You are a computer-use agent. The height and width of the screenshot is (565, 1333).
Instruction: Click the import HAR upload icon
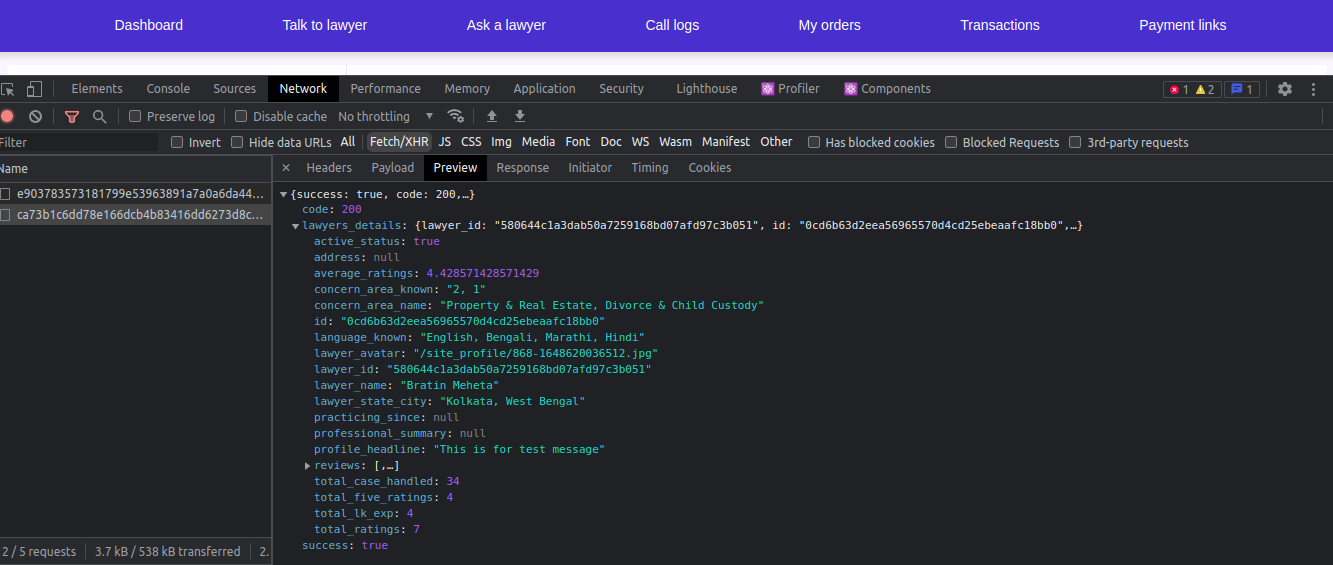click(491, 116)
